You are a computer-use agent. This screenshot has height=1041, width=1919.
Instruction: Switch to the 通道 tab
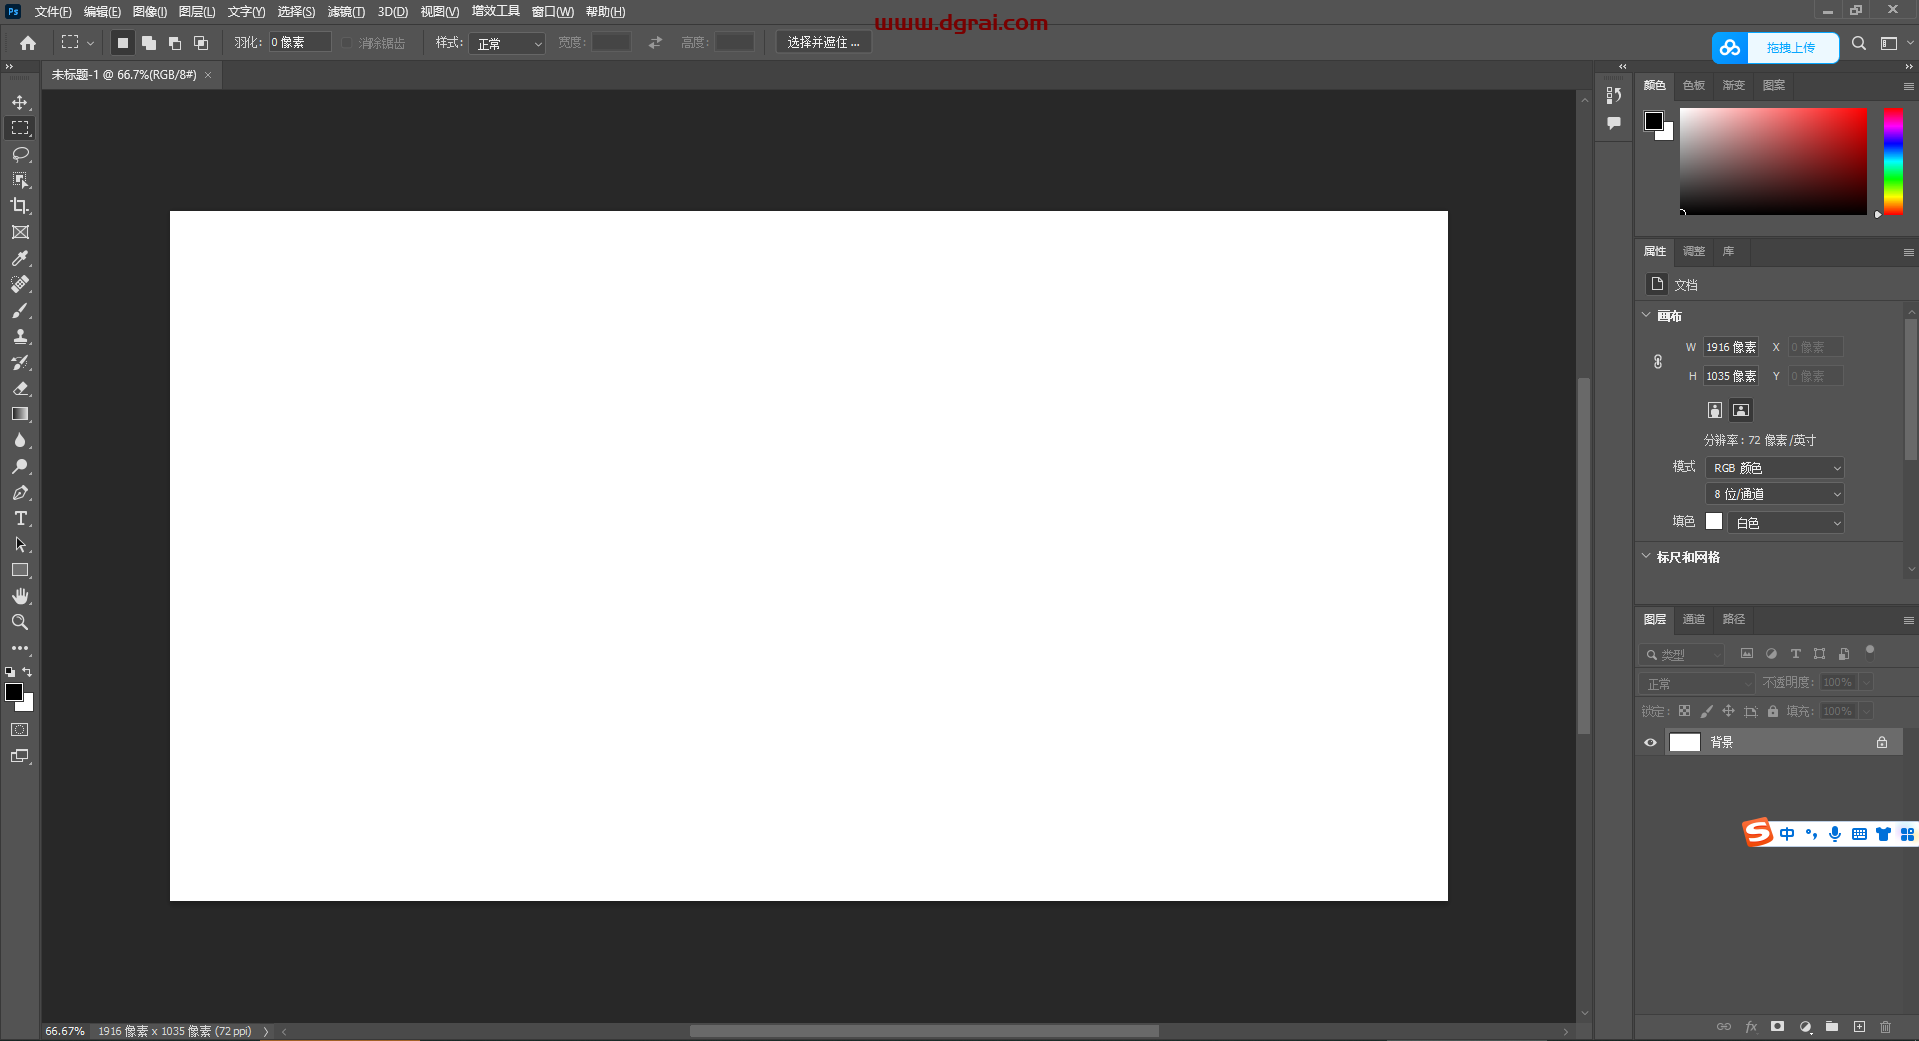coord(1693,619)
